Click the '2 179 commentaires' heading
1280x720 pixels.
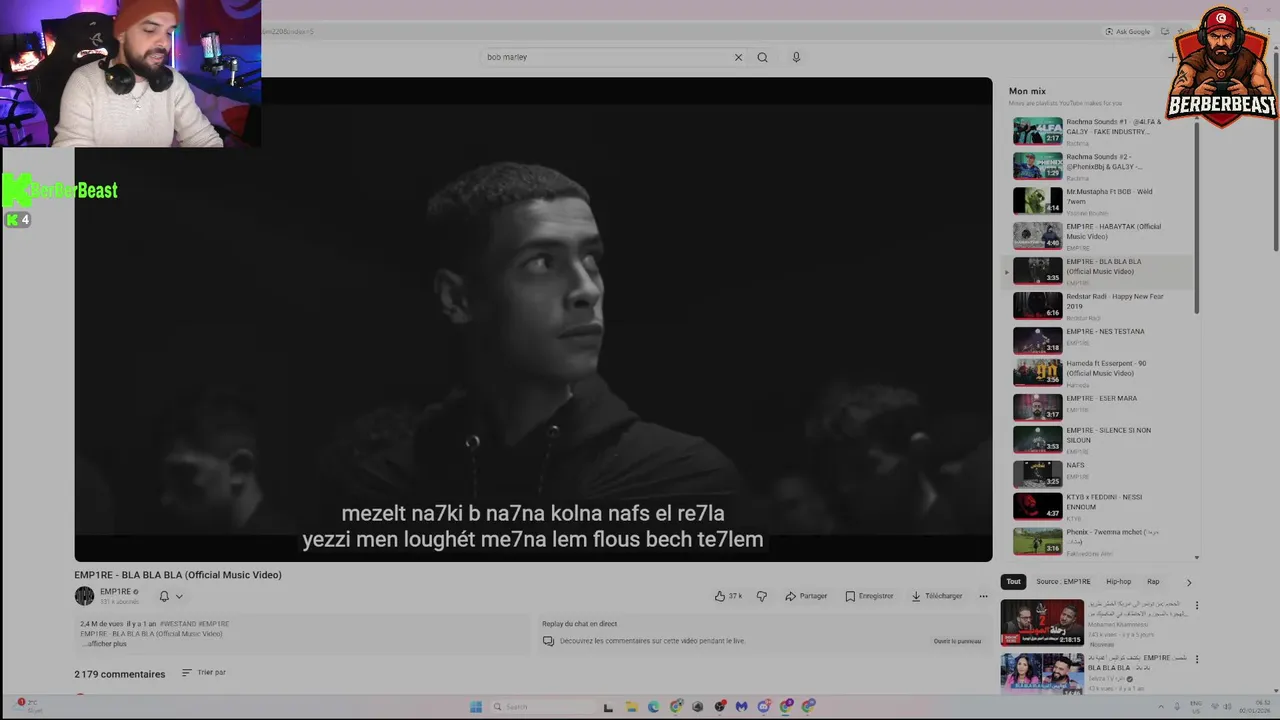pos(119,674)
